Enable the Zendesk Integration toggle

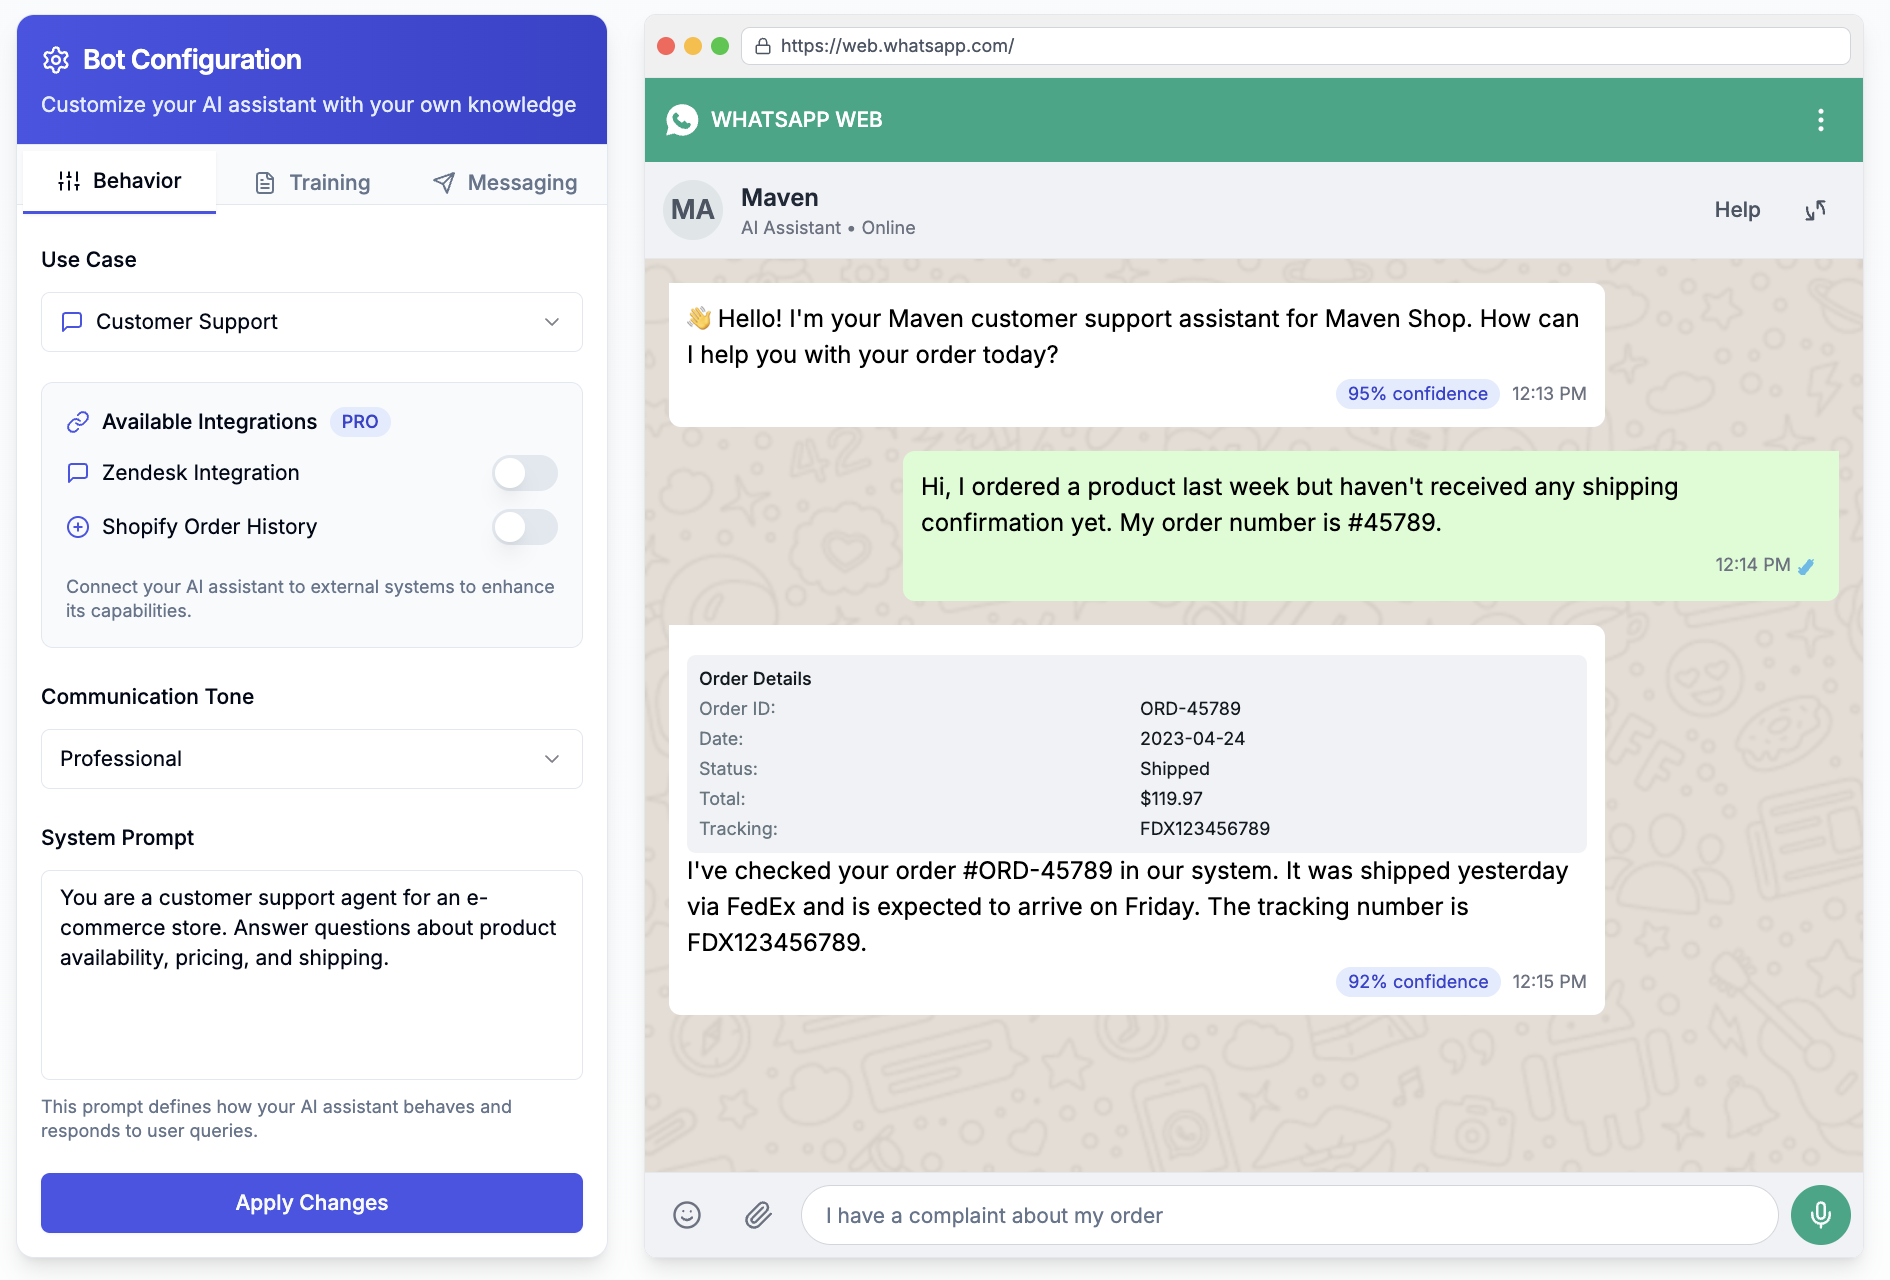pyautogui.click(x=524, y=472)
